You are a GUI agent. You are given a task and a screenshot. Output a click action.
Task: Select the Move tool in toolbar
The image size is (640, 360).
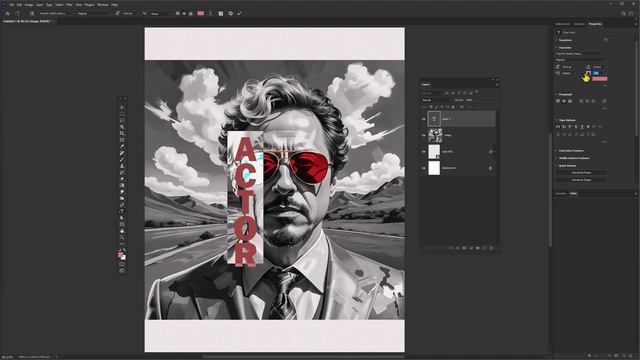122,108
